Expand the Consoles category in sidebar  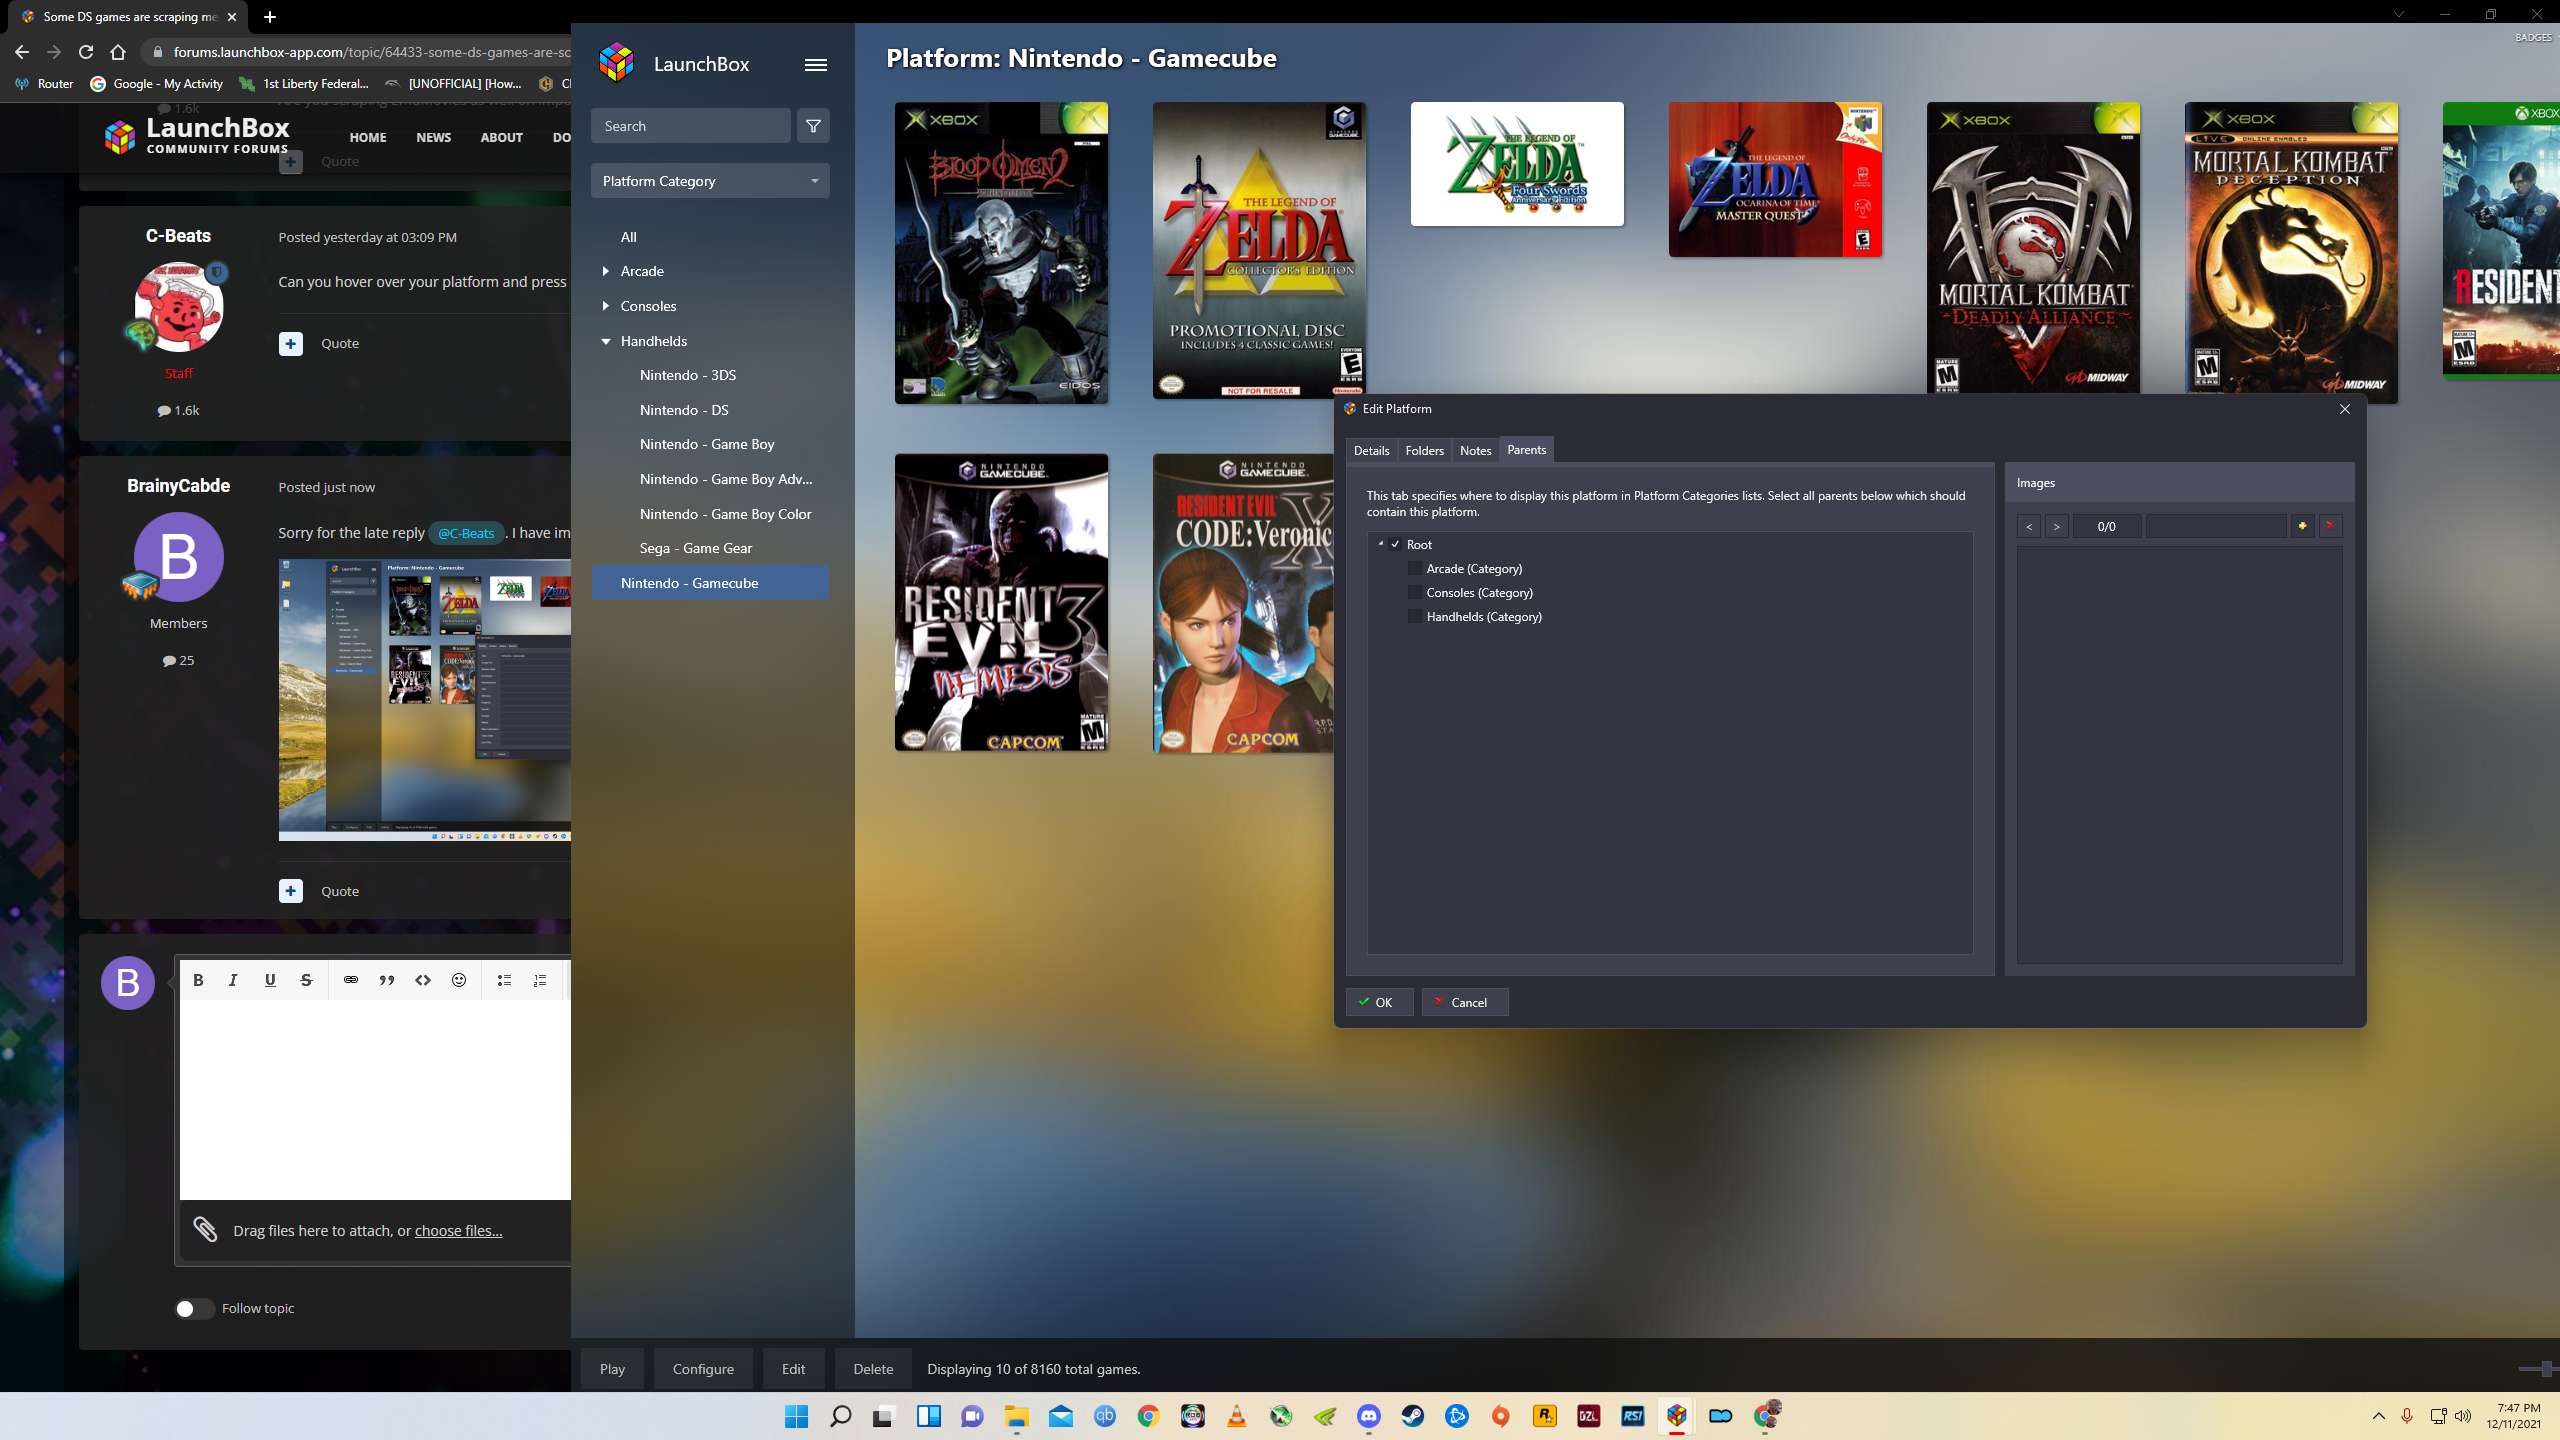pyautogui.click(x=606, y=306)
